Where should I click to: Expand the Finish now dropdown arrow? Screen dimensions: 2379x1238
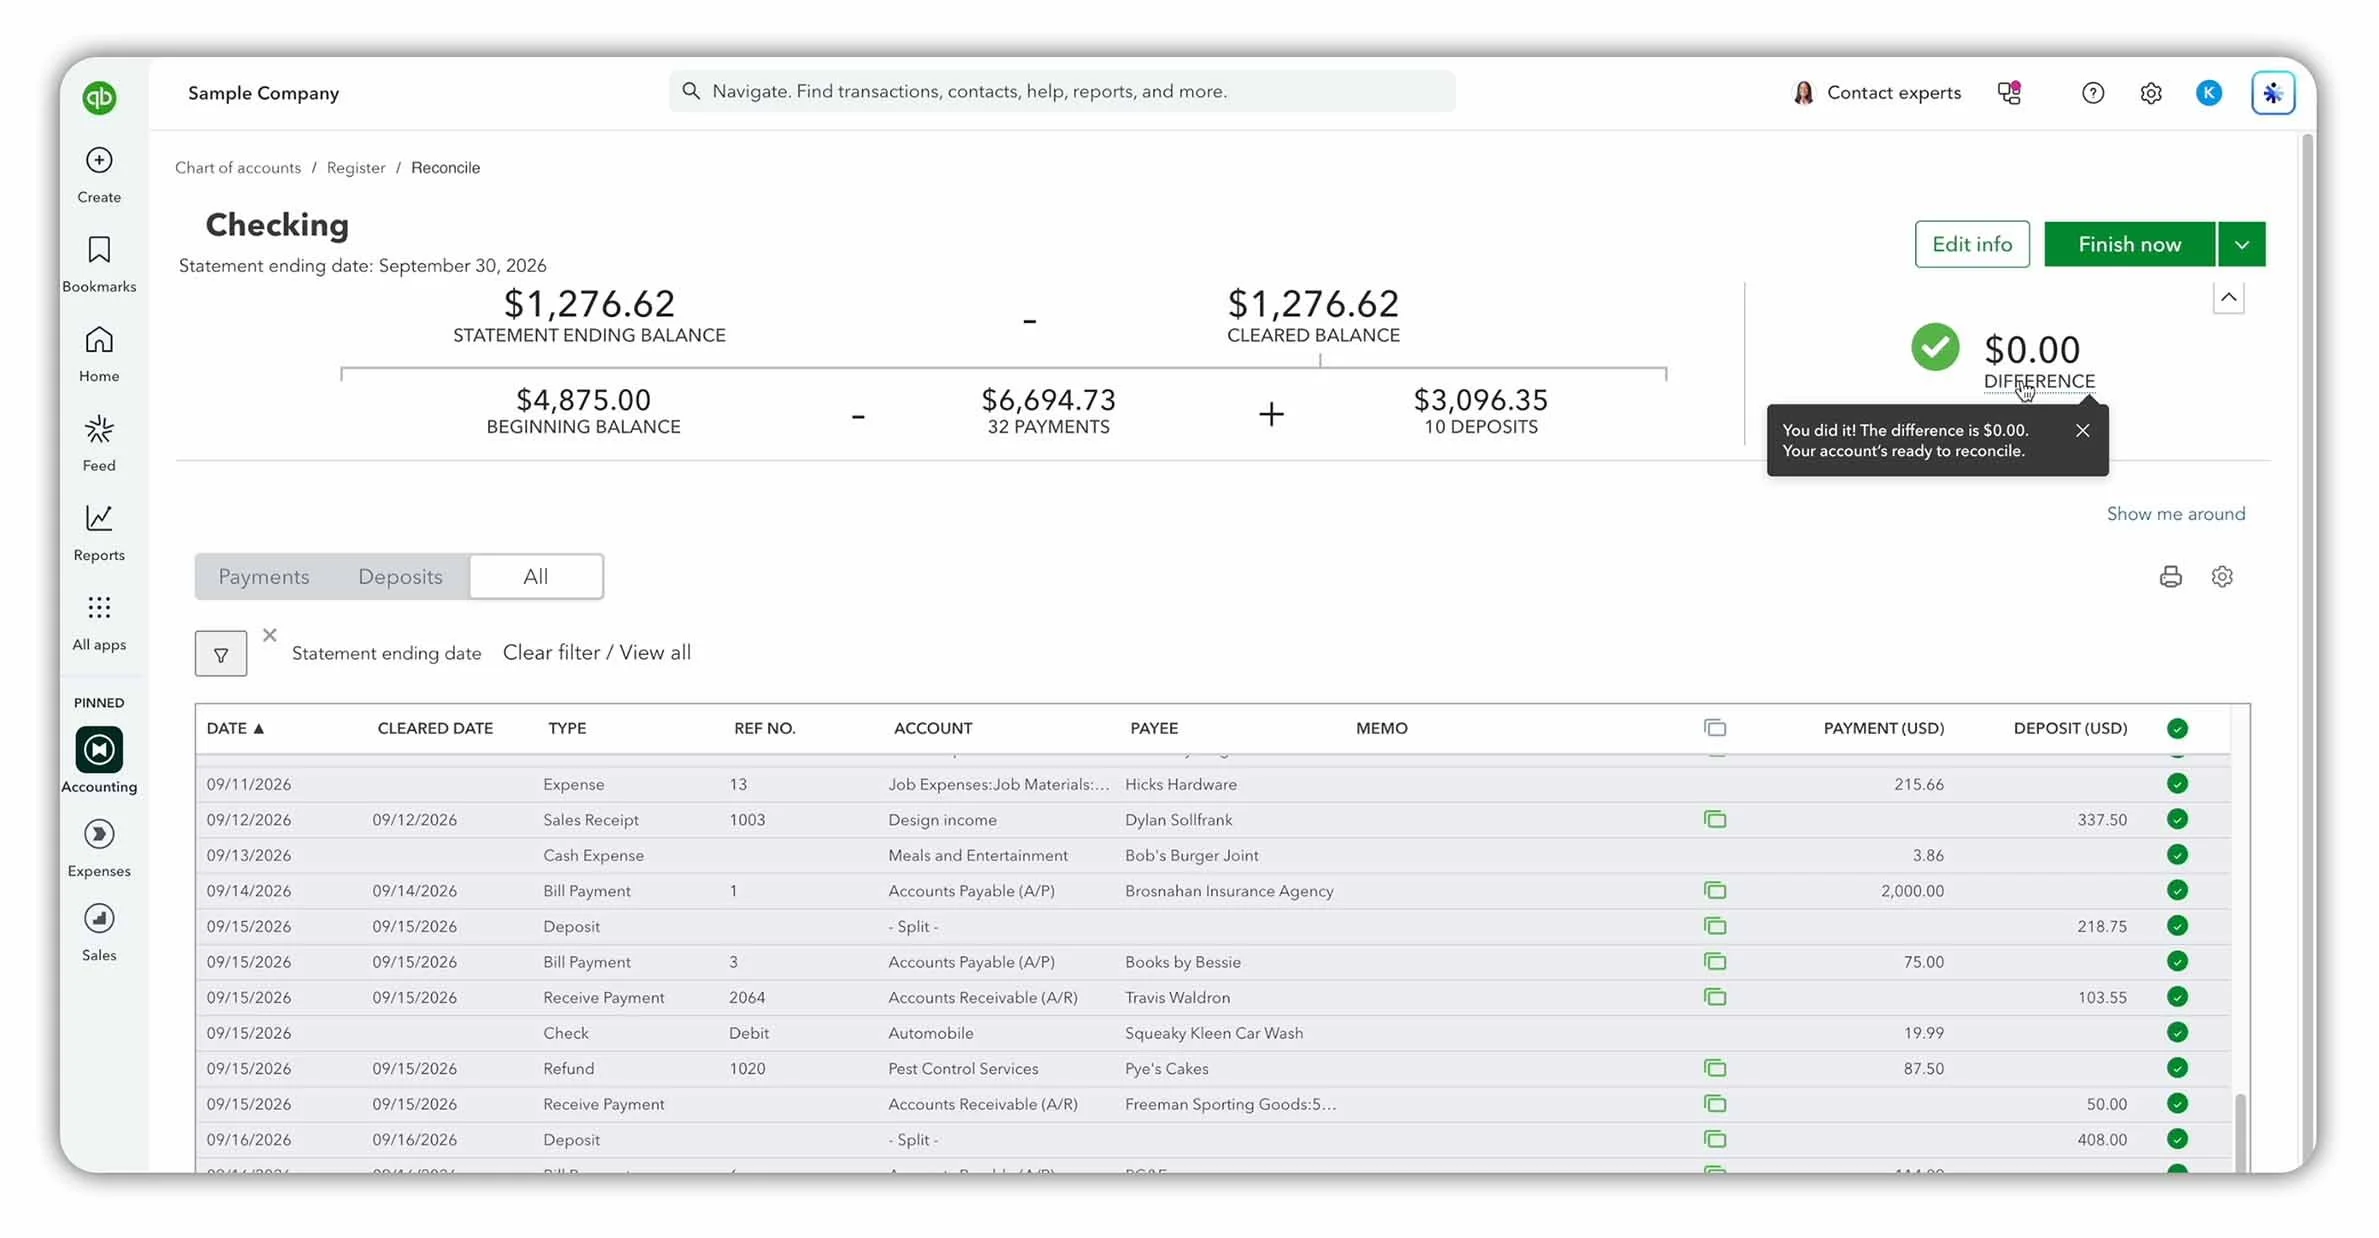pyautogui.click(x=2242, y=244)
